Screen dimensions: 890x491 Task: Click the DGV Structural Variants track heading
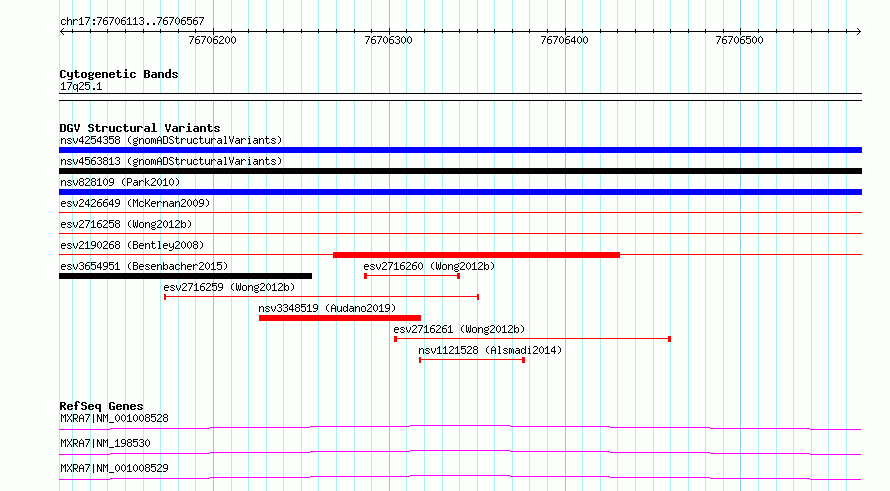click(140, 128)
